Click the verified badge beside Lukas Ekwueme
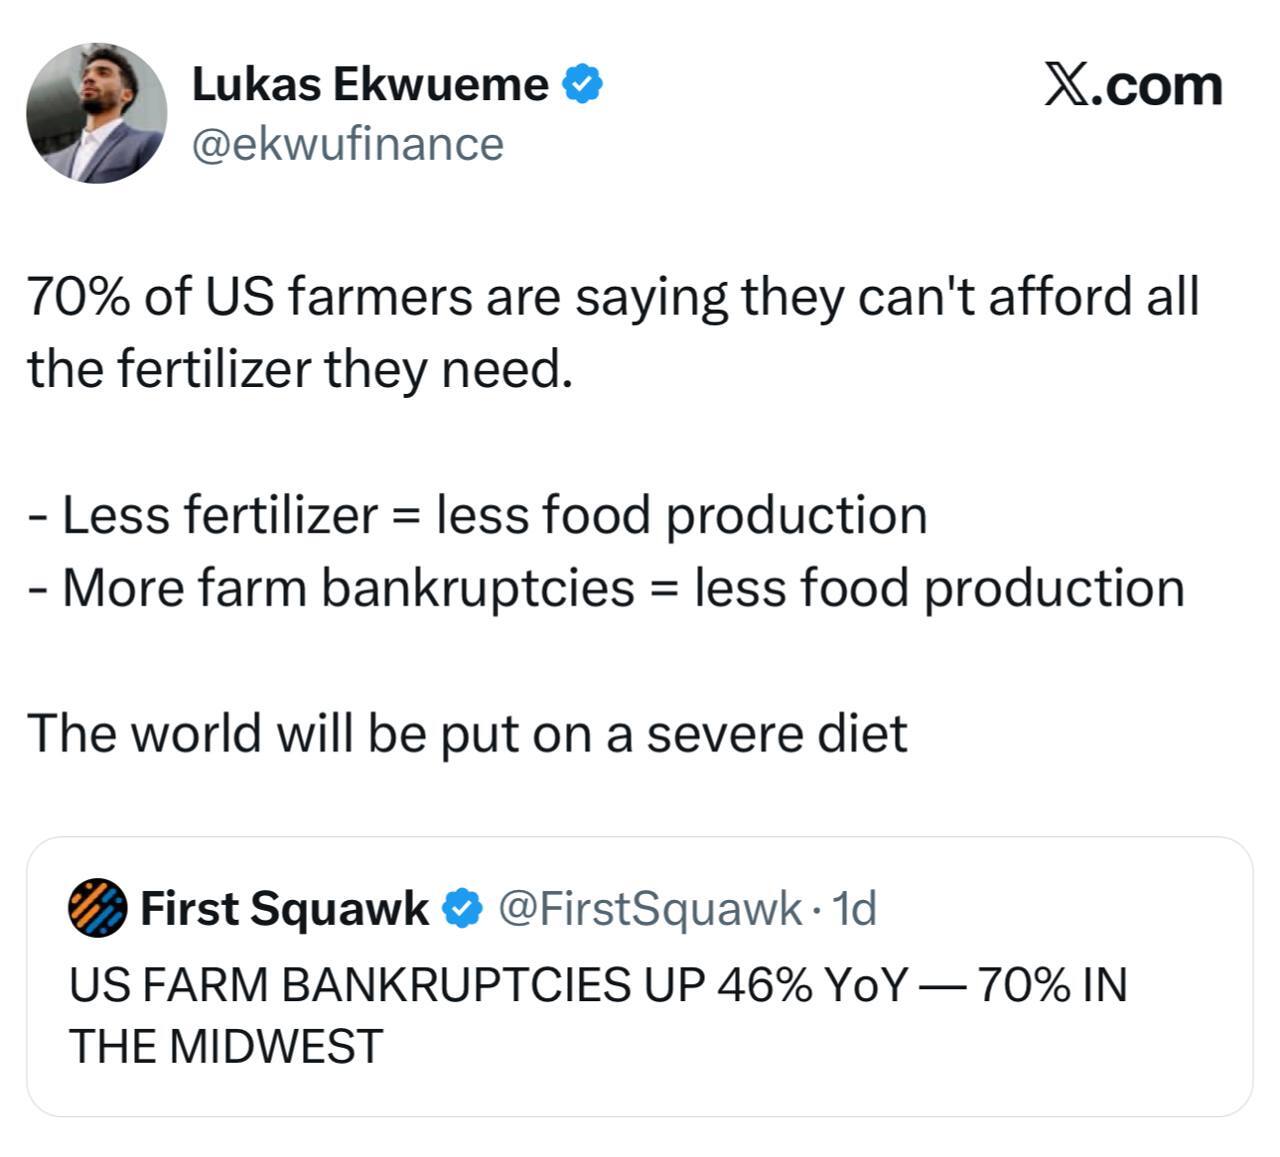Viewport: 1280px width, 1157px height. pyautogui.click(x=583, y=84)
